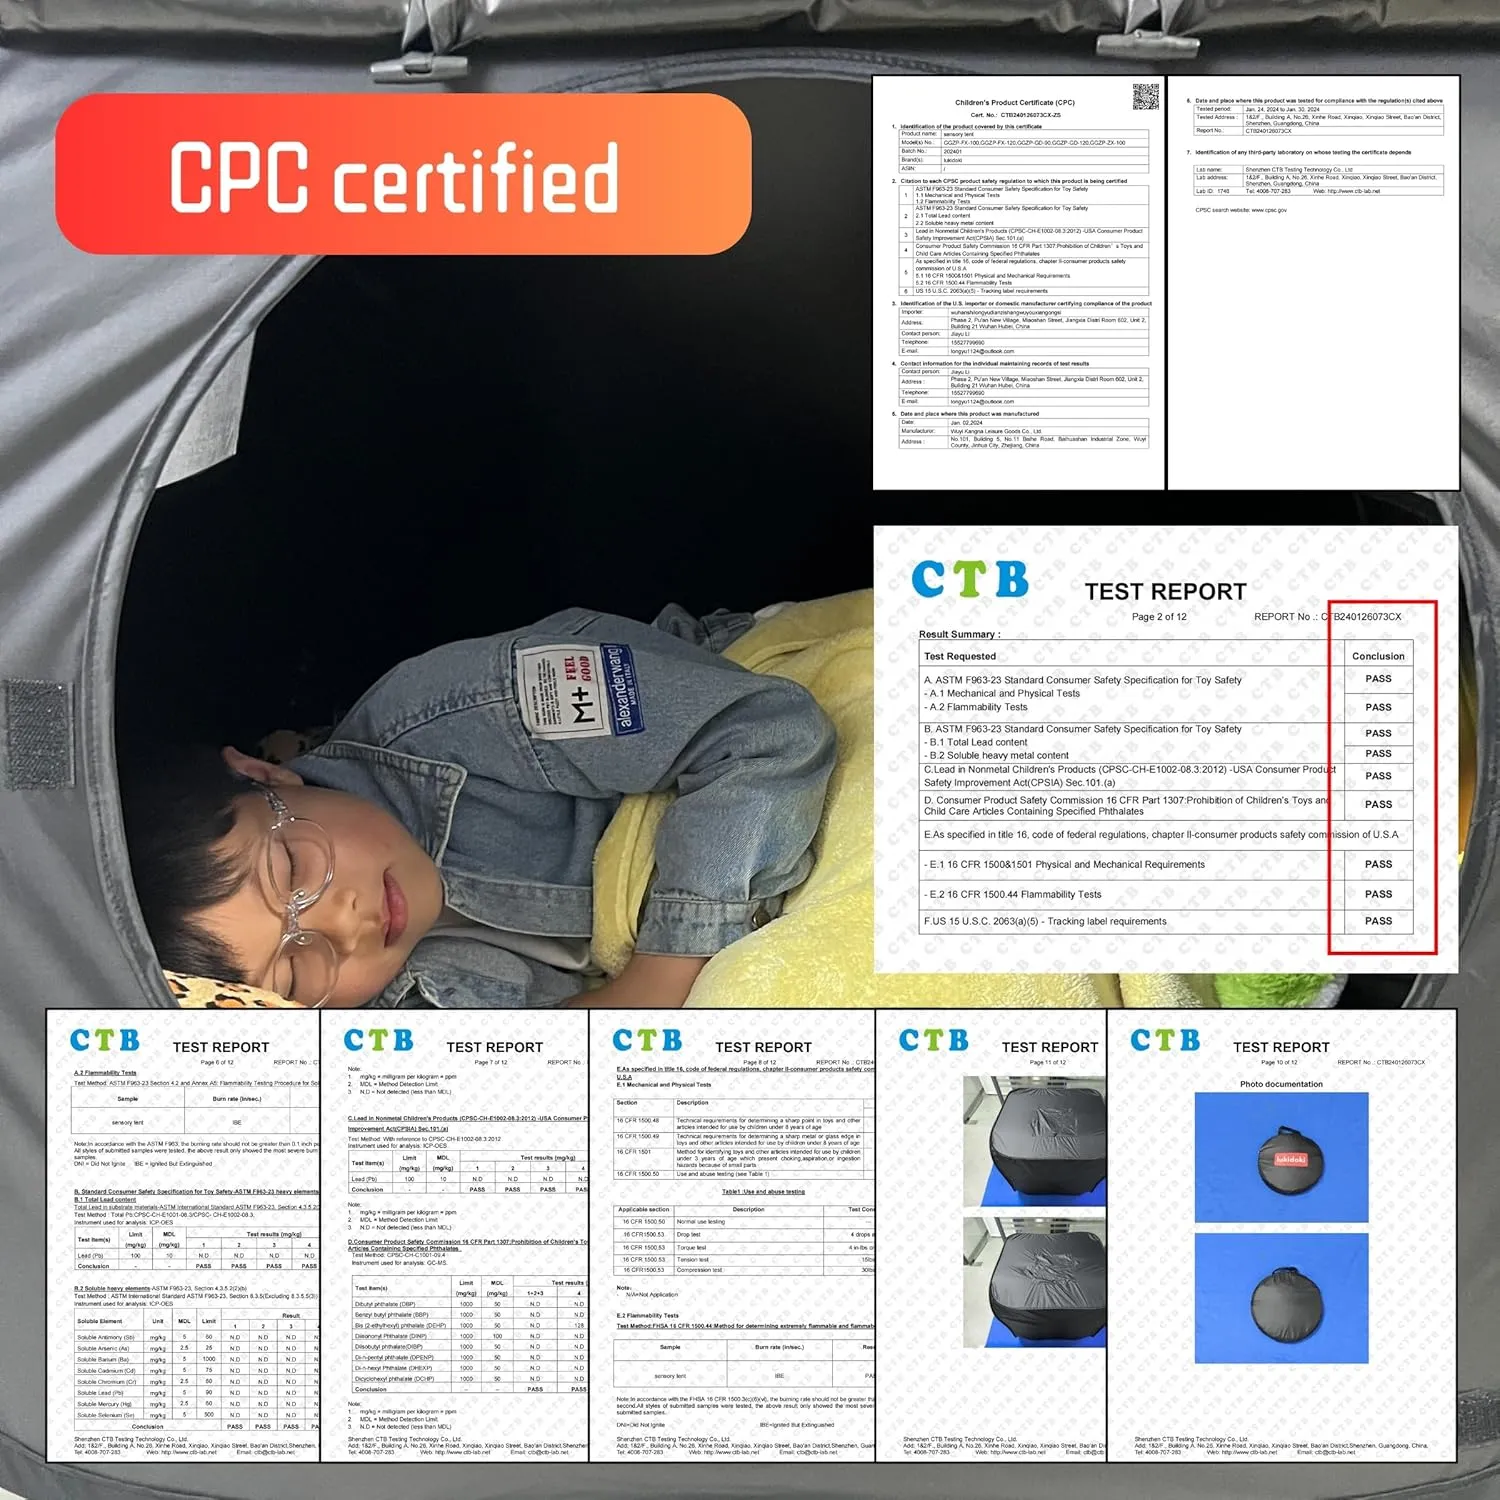Select PASS for E.2 16 CFR 1500.44 Flammability

[1378, 894]
